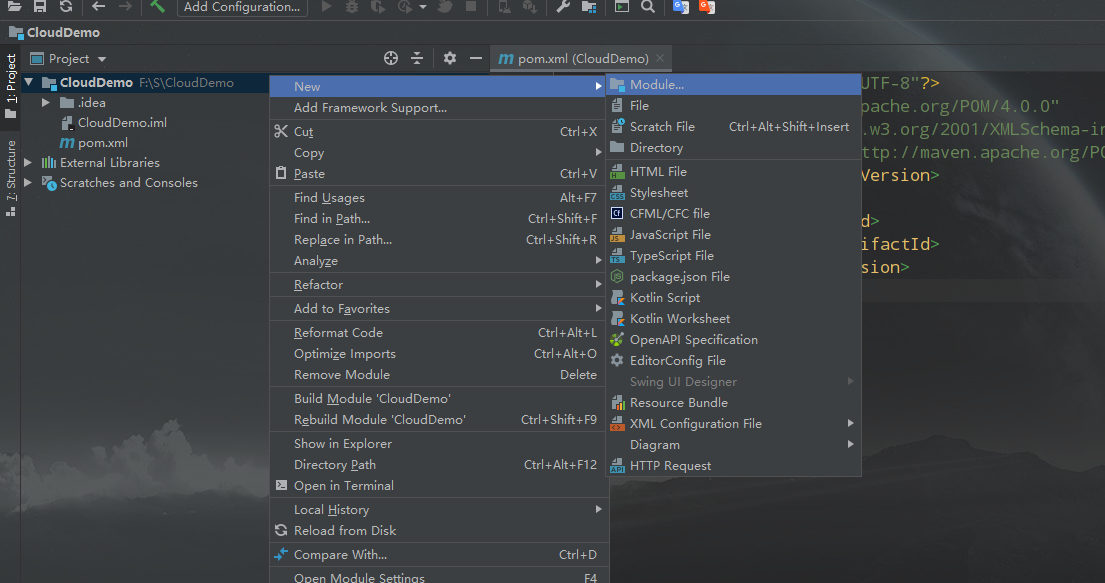Viewport: 1105px width, 583px height.
Task: Expand the .idea folder
Action: pos(46,103)
